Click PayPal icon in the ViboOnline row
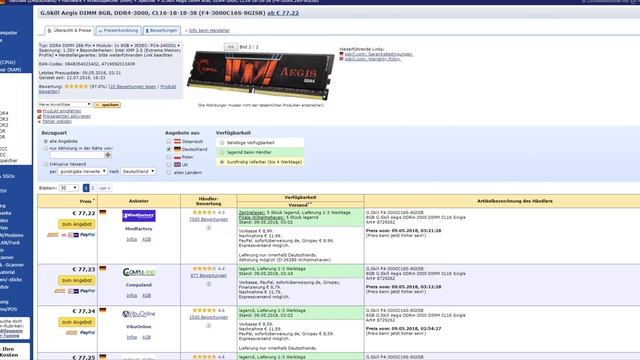Screen dimensions: 640x360 pyautogui.click(x=87, y=333)
